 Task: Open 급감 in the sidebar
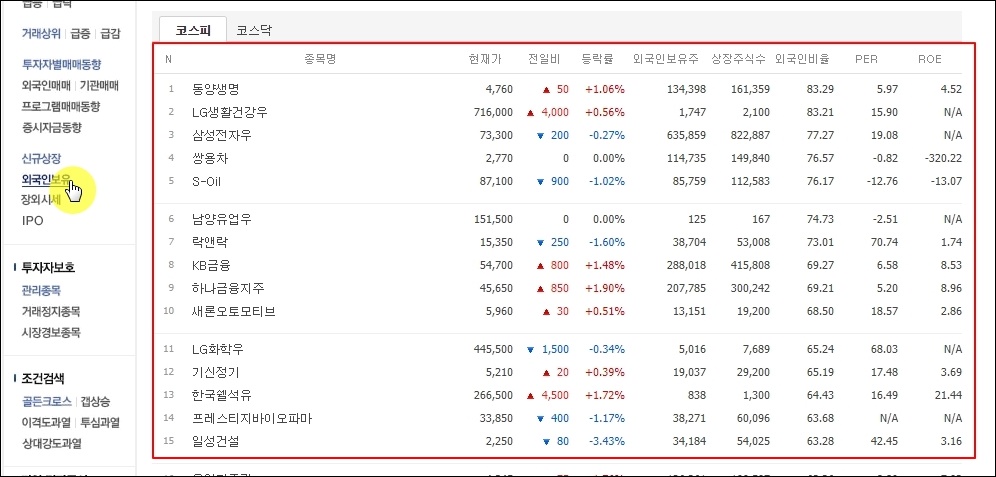pos(110,34)
